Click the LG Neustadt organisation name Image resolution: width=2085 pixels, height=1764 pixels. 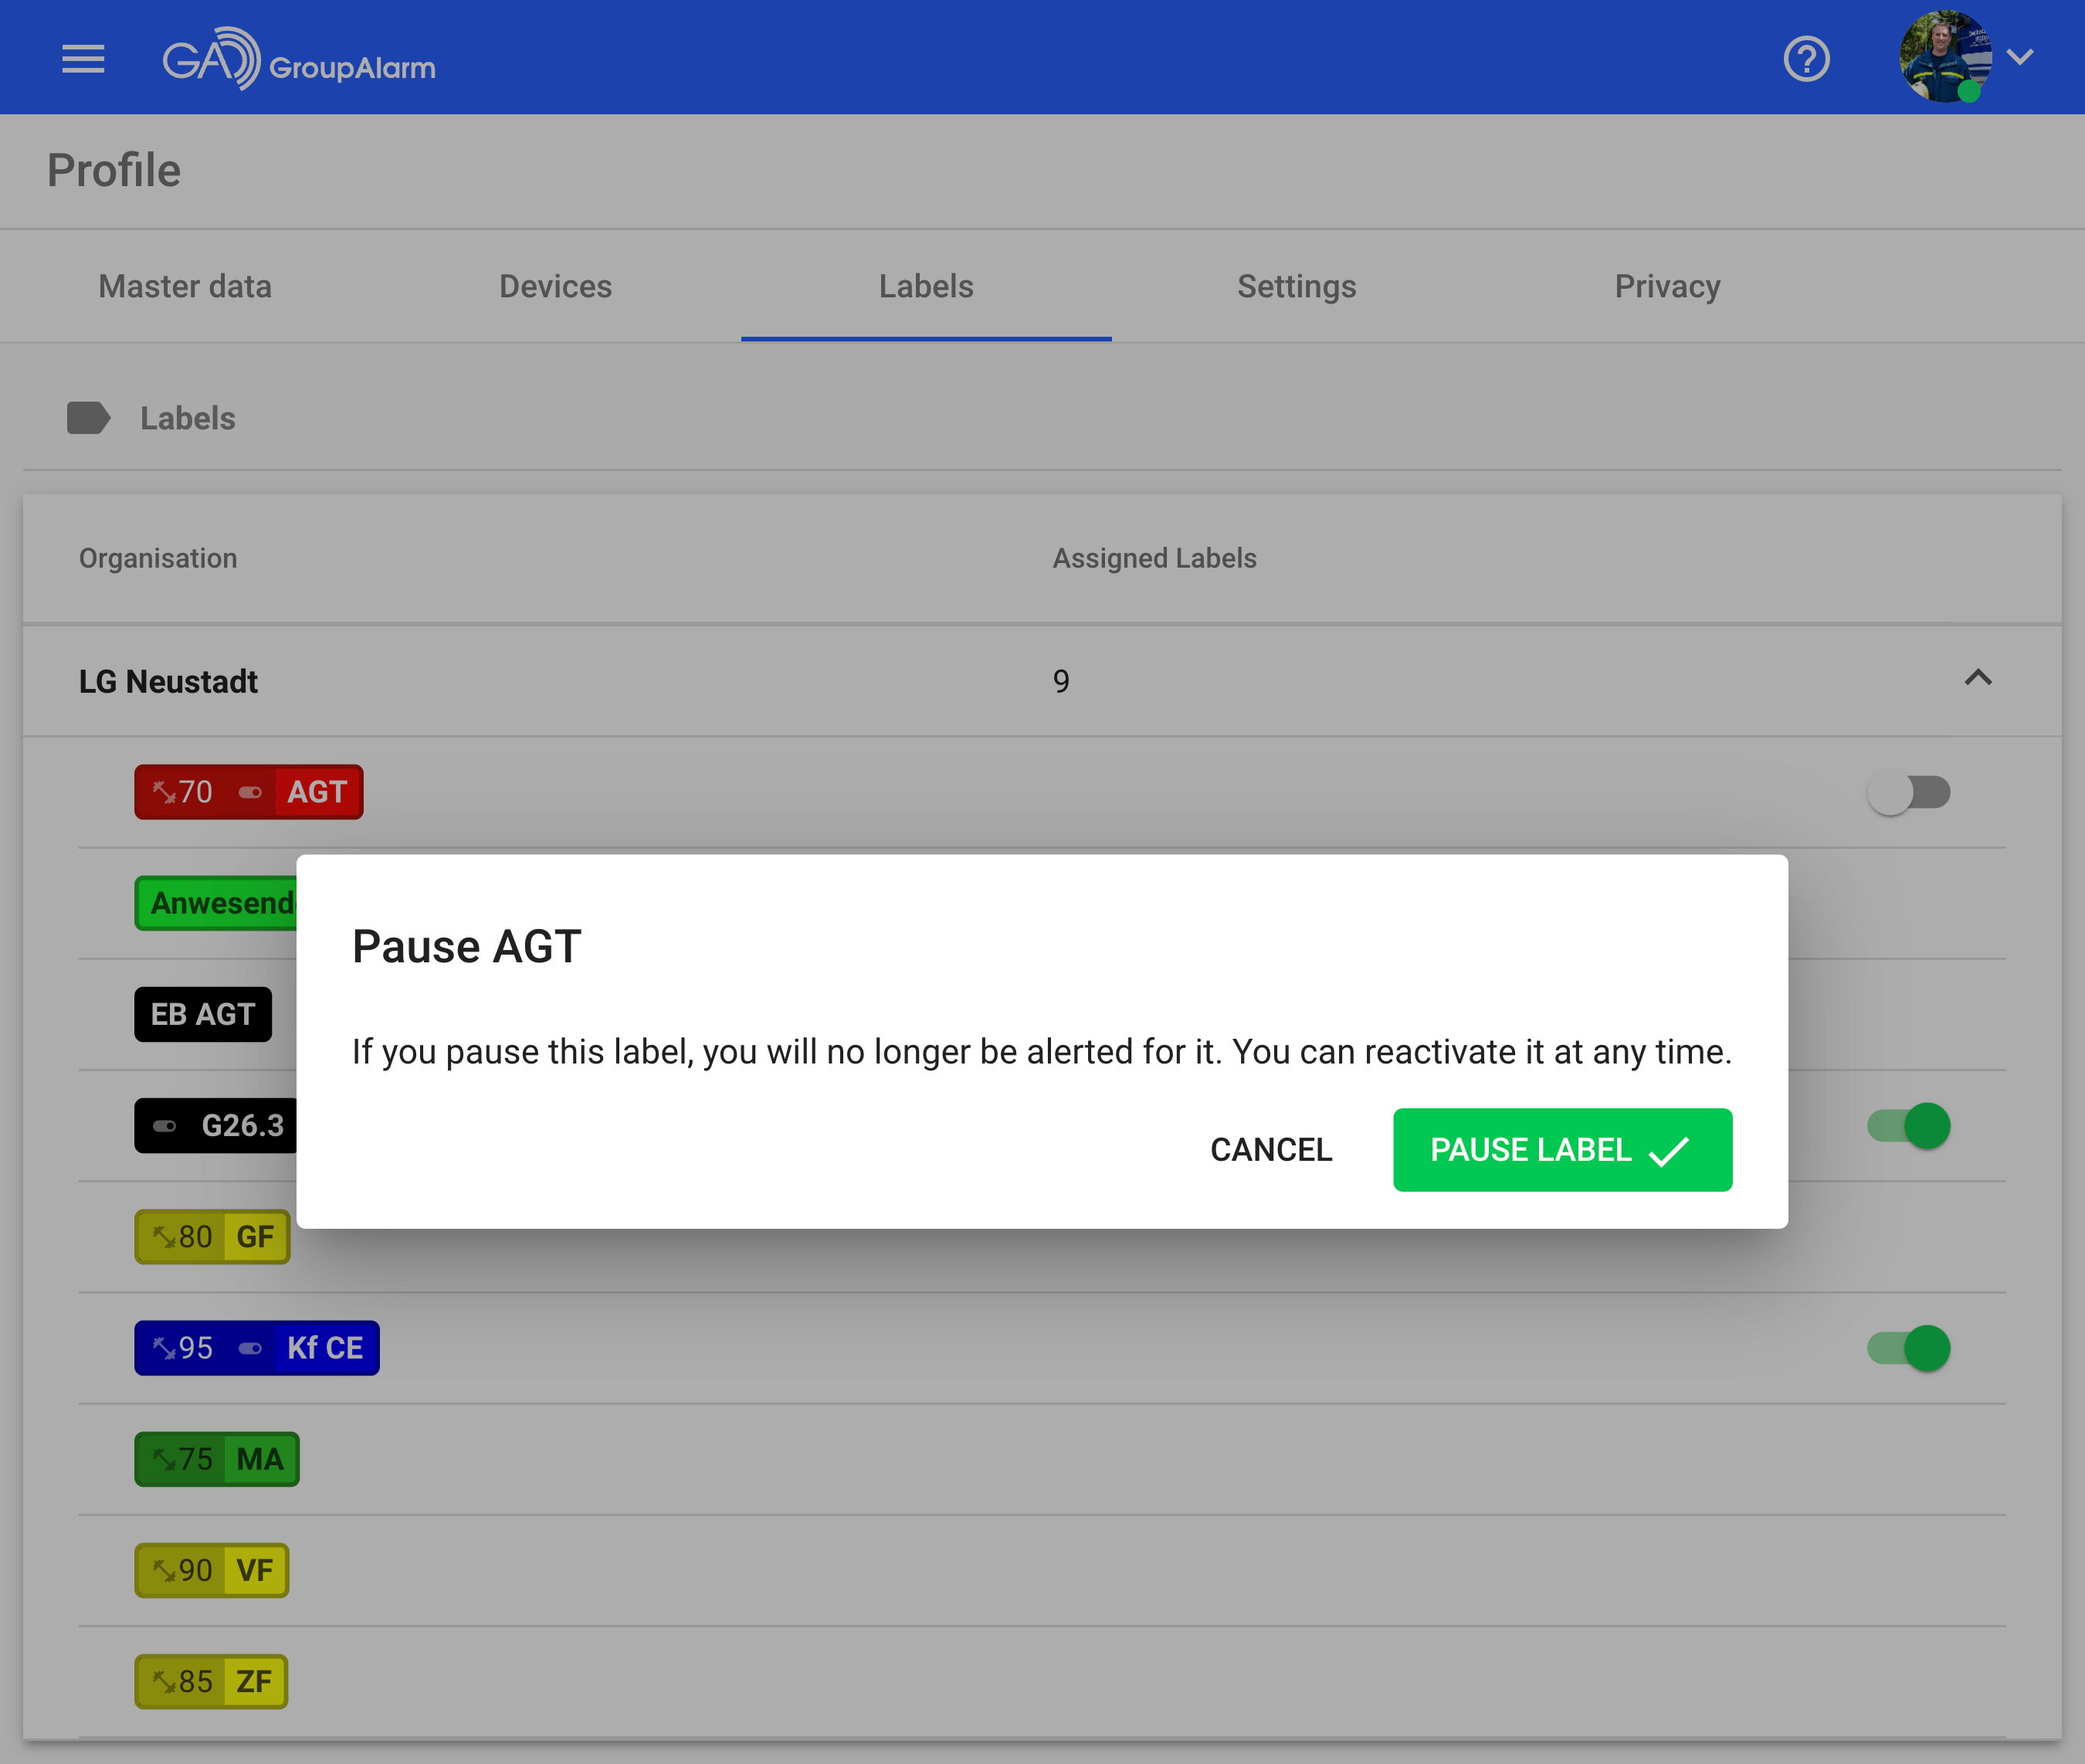click(168, 681)
